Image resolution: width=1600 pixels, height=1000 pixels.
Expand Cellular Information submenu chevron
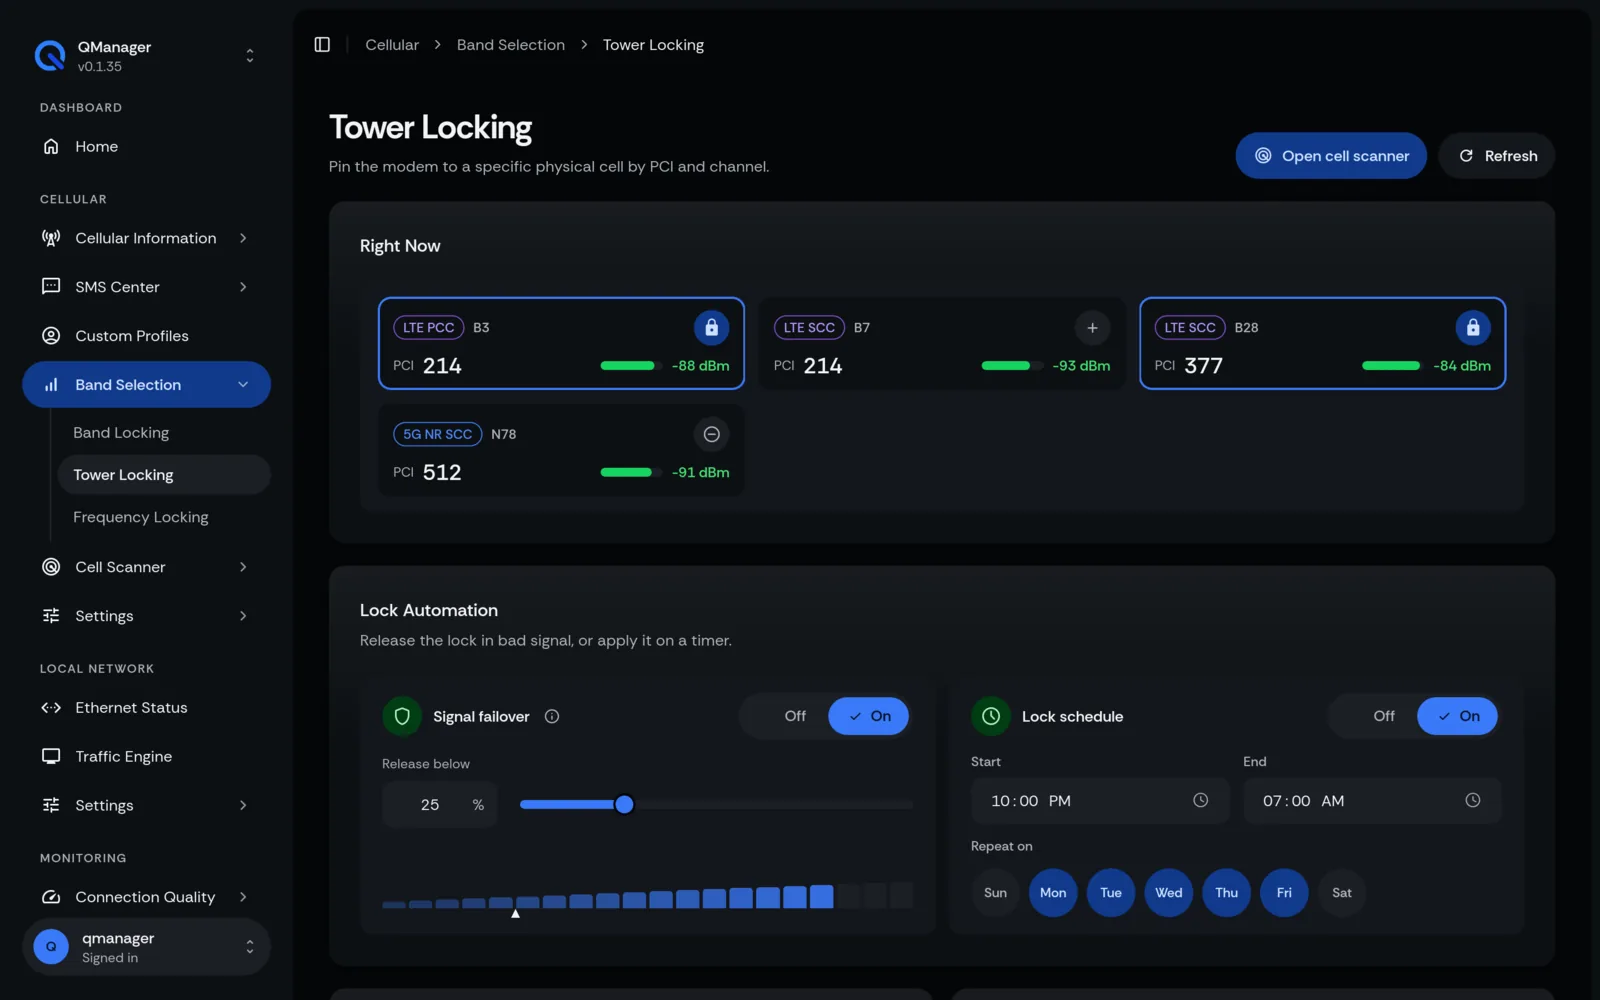(x=243, y=238)
